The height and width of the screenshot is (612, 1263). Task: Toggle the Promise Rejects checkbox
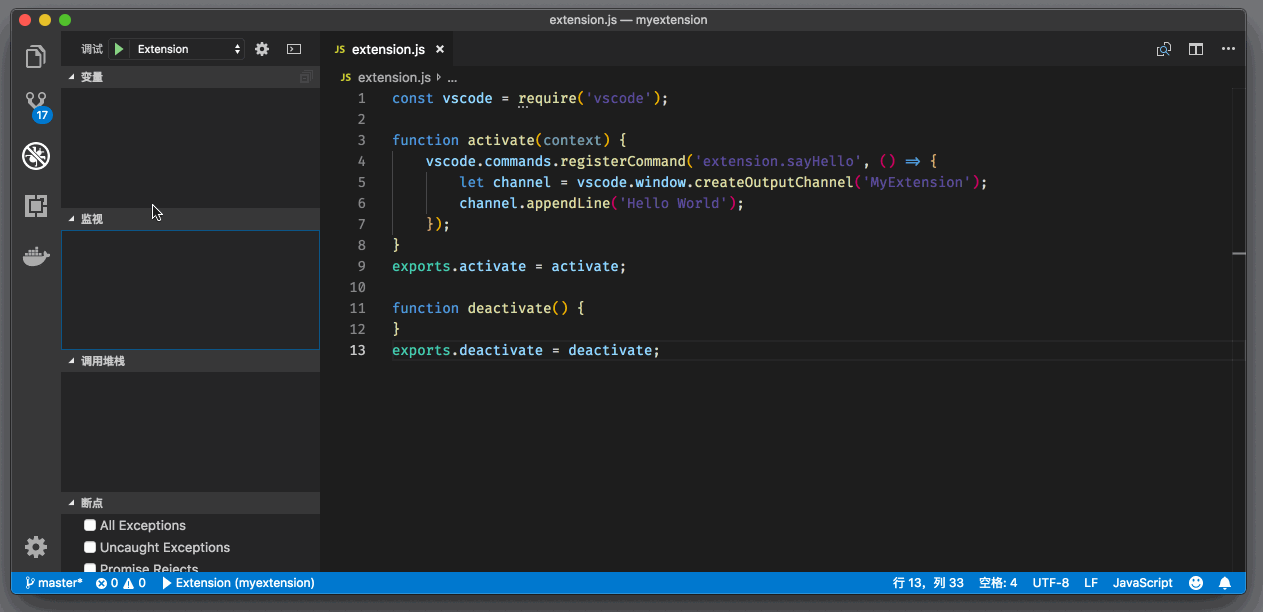[x=90, y=568]
